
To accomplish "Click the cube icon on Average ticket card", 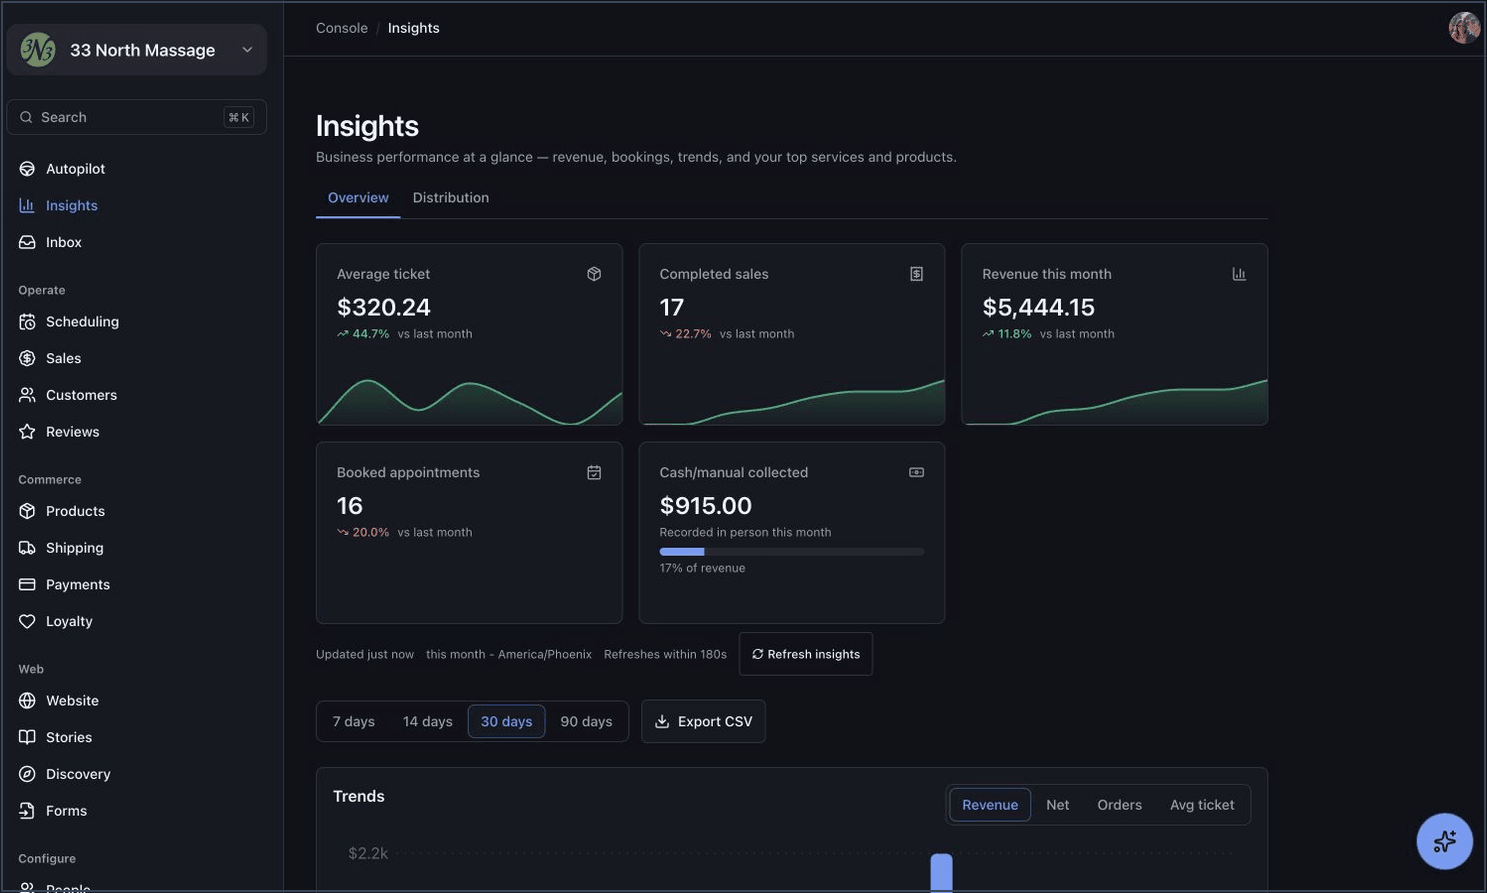I will tap(594, 274).
